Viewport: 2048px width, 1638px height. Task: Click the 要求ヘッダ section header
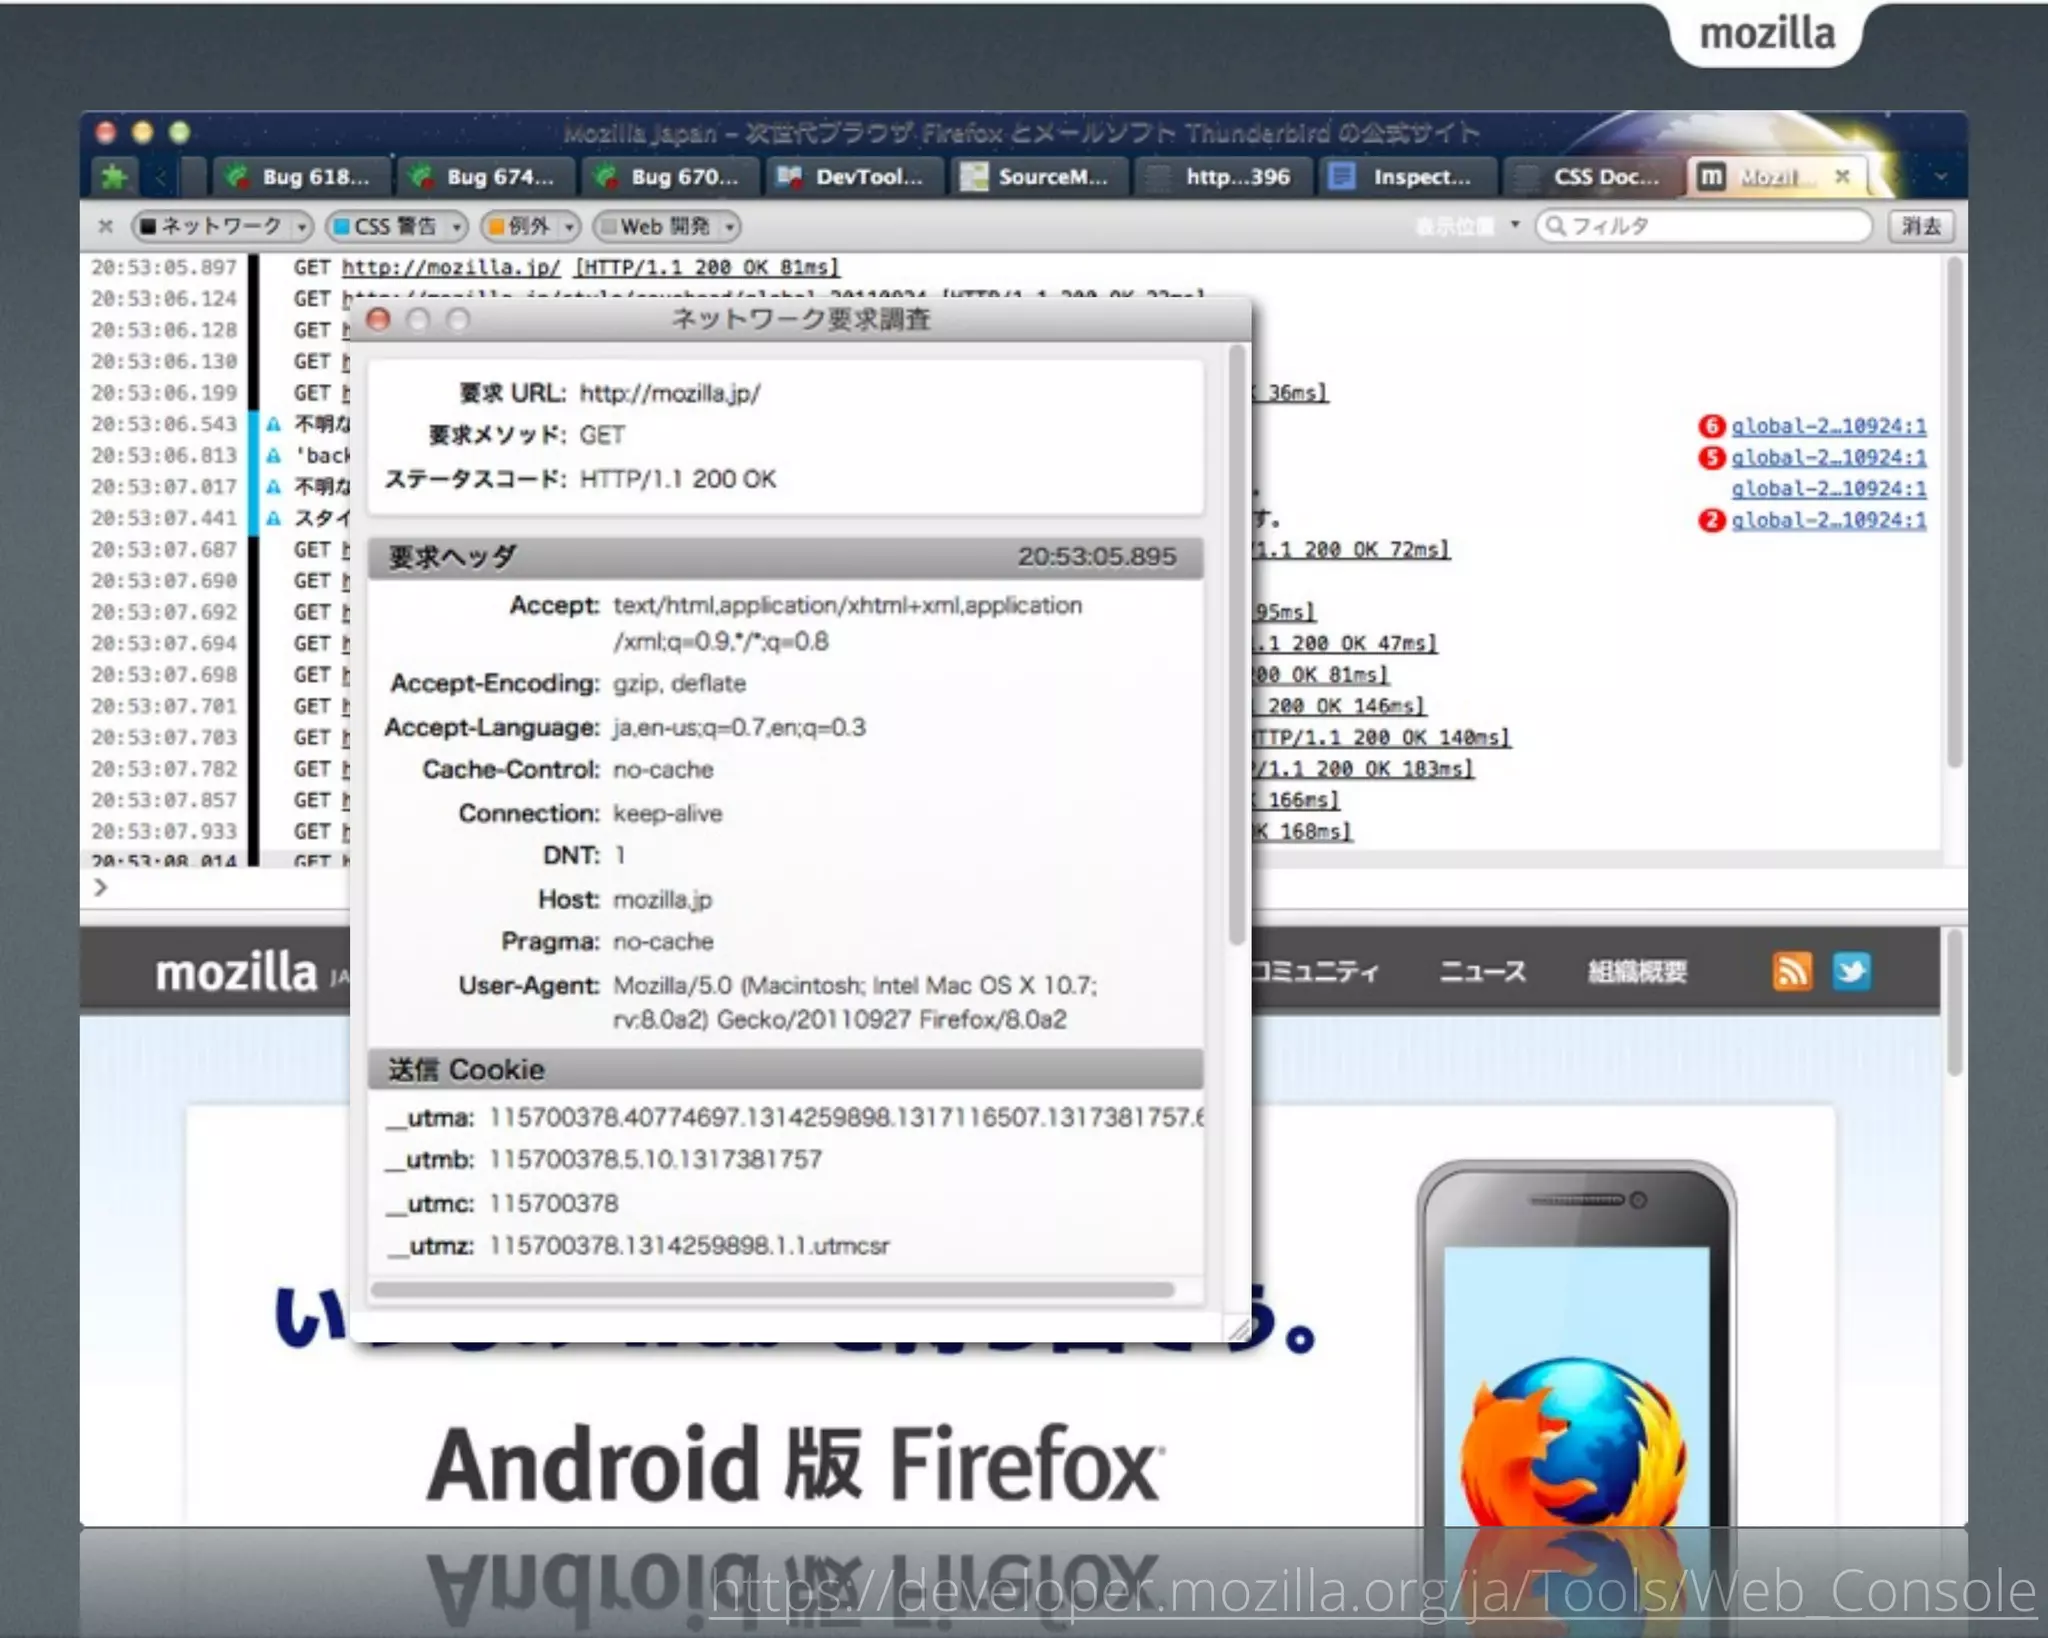coord(786,557)
